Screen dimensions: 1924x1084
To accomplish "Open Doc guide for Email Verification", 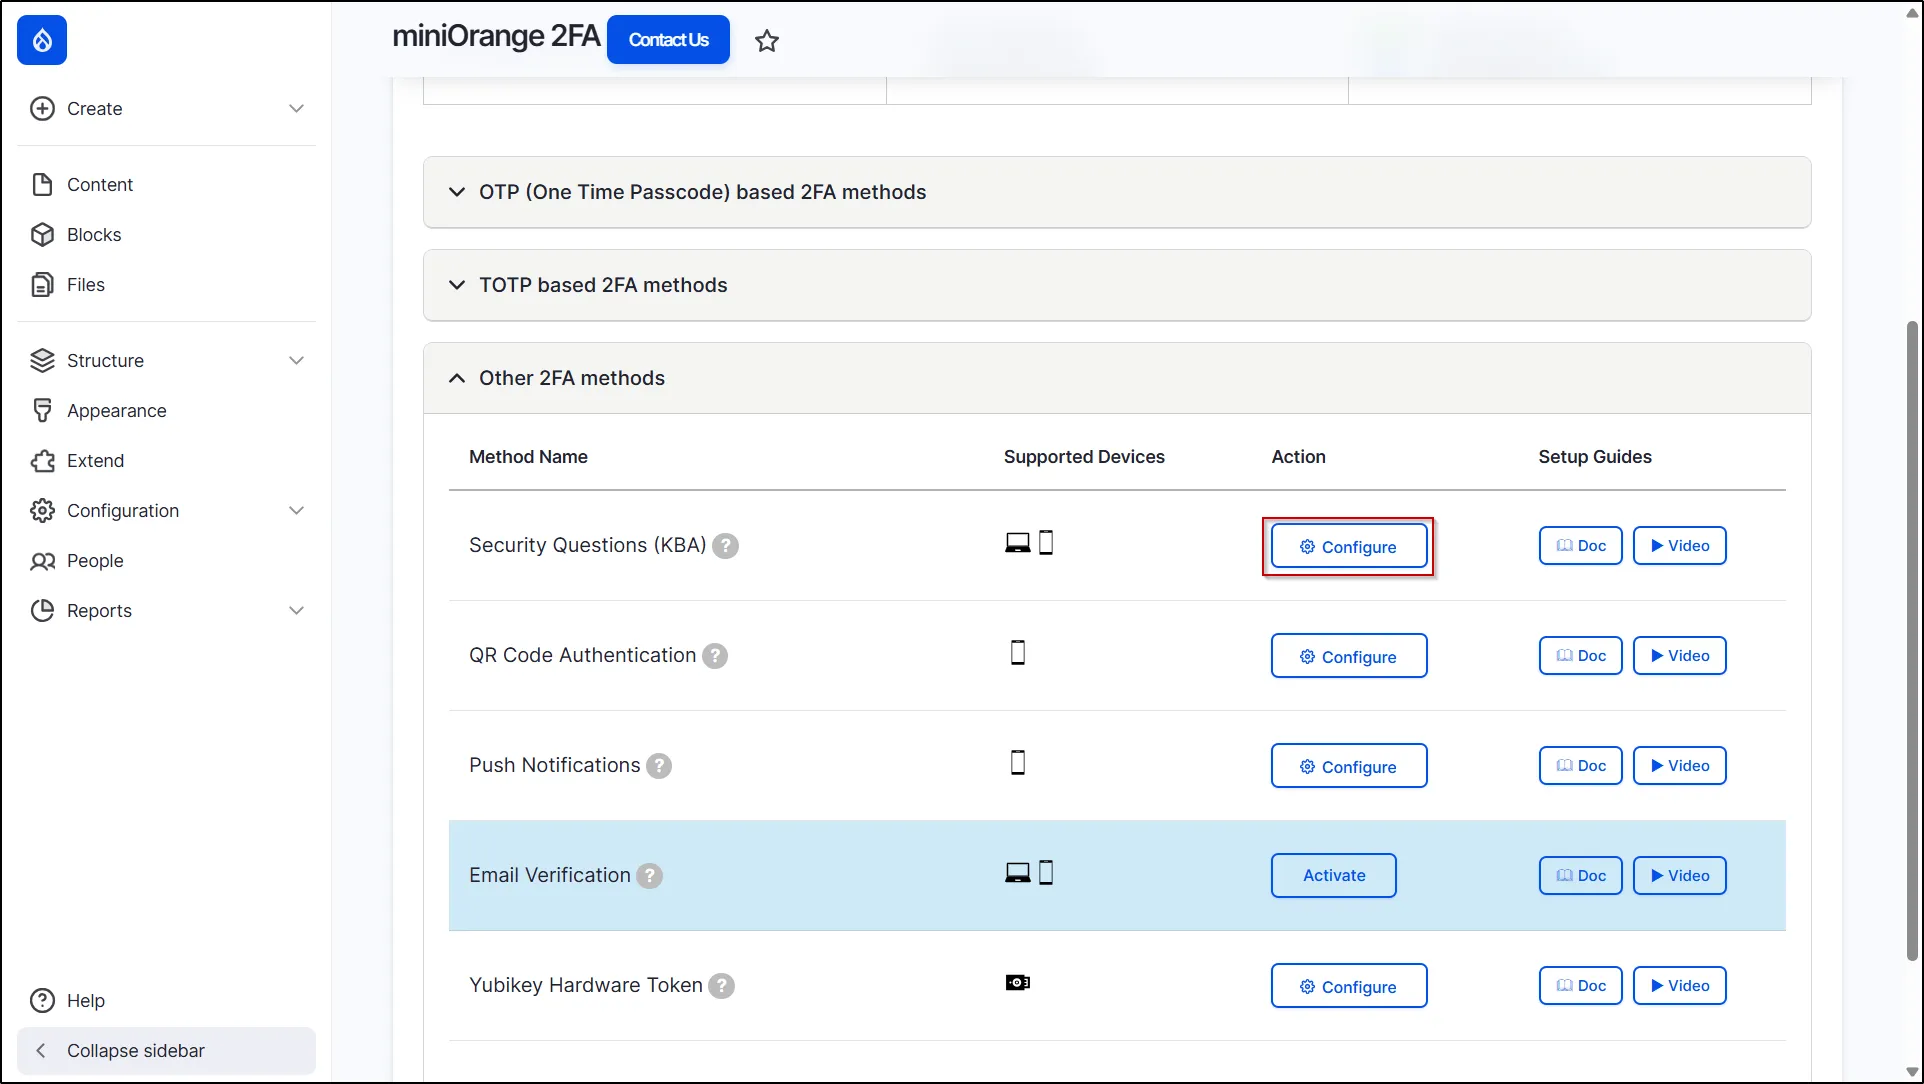I will pyautogui.click(x=1581, y=876).
